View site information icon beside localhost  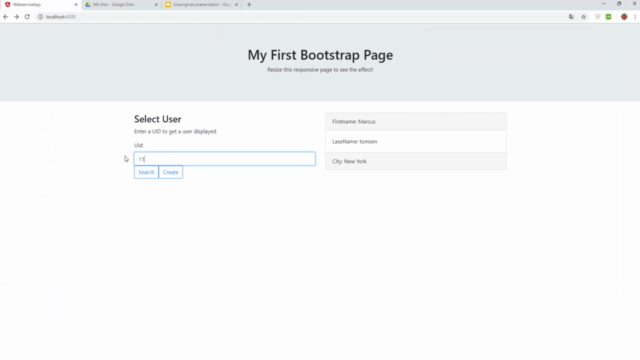[40, 17]
